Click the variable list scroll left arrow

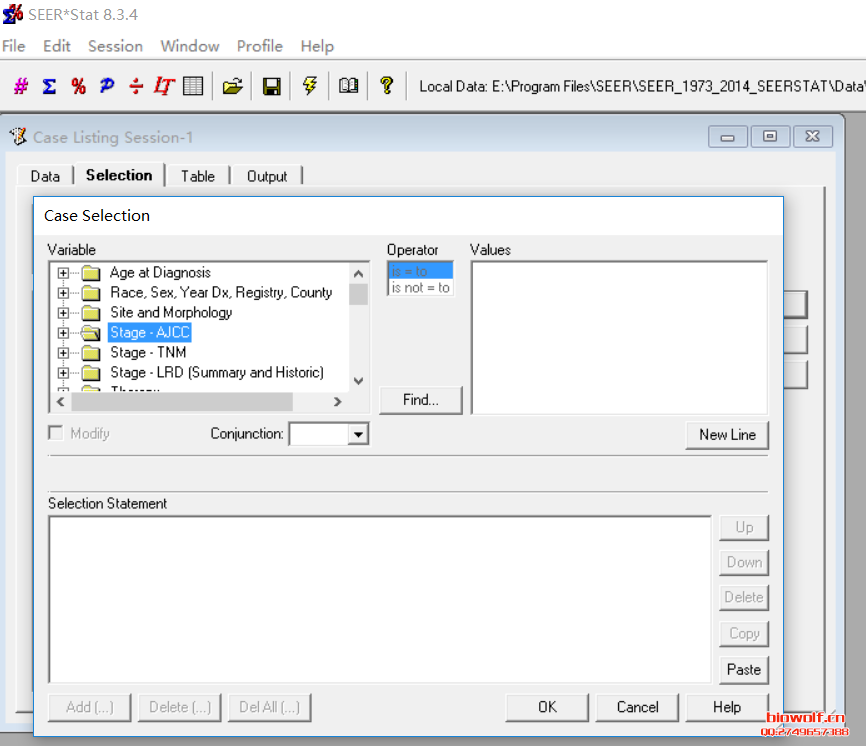point(61,402)
